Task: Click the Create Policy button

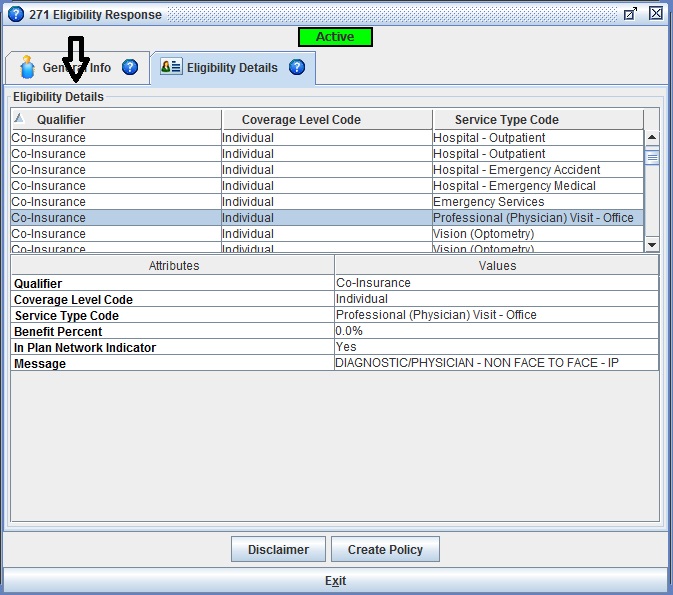Action: point(385,549)
